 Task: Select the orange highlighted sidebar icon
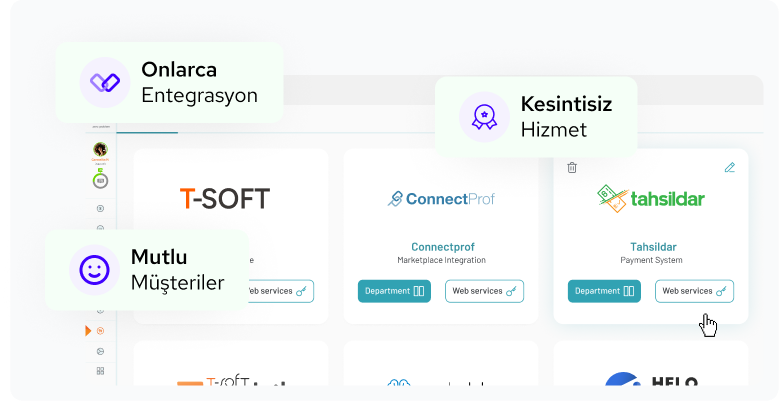pos(100,330)
